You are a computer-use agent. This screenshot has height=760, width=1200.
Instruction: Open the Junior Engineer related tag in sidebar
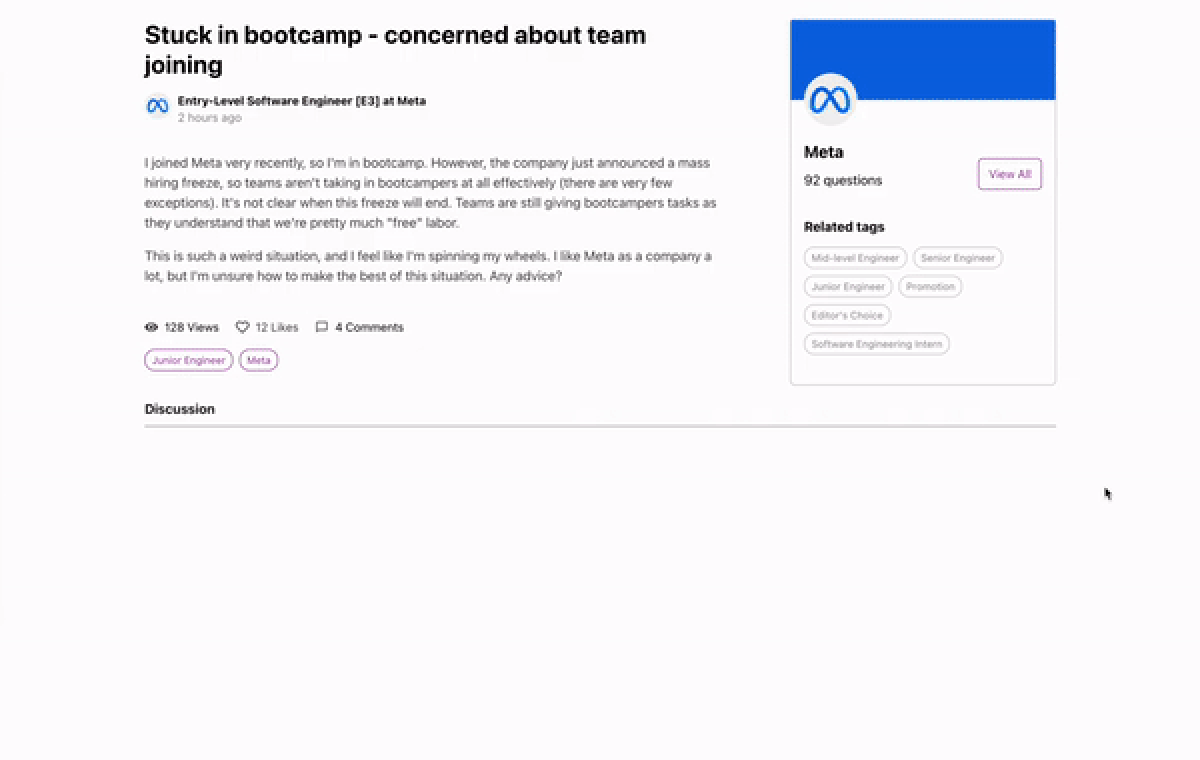pos(848,287)
